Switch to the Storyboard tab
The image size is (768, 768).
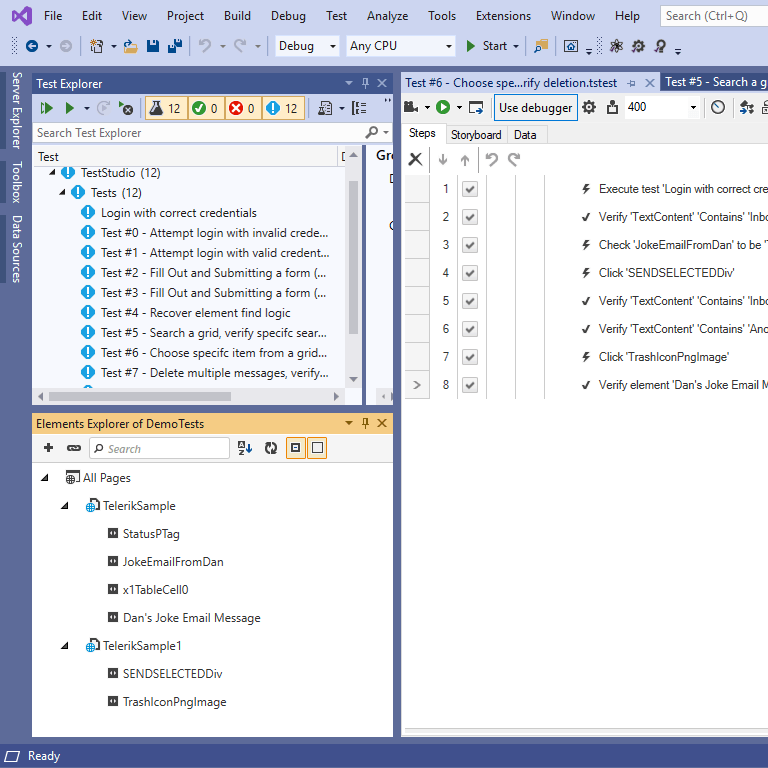(476, 135)
